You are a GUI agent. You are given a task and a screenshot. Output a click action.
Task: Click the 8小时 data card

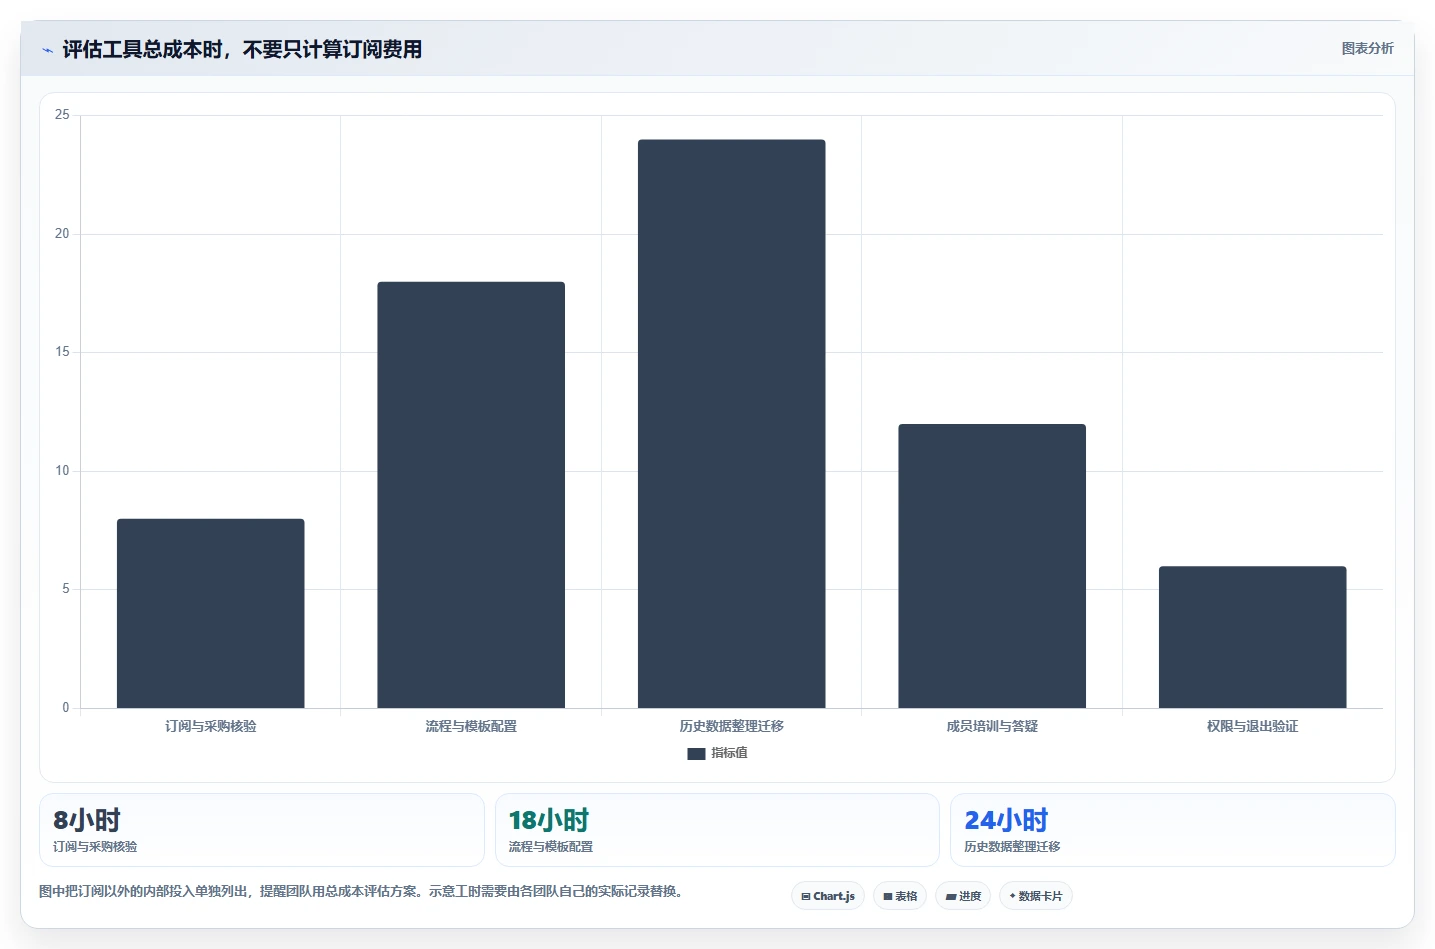click(x=262, y=830)
